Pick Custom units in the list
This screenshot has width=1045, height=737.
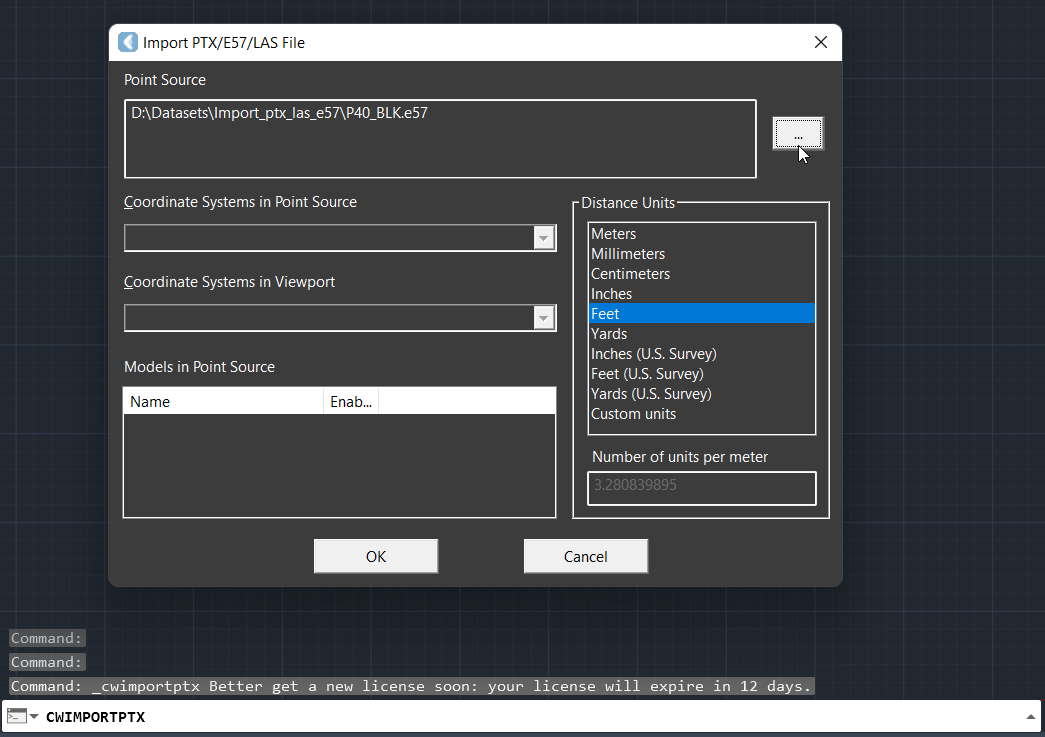[x=633, y=414]
